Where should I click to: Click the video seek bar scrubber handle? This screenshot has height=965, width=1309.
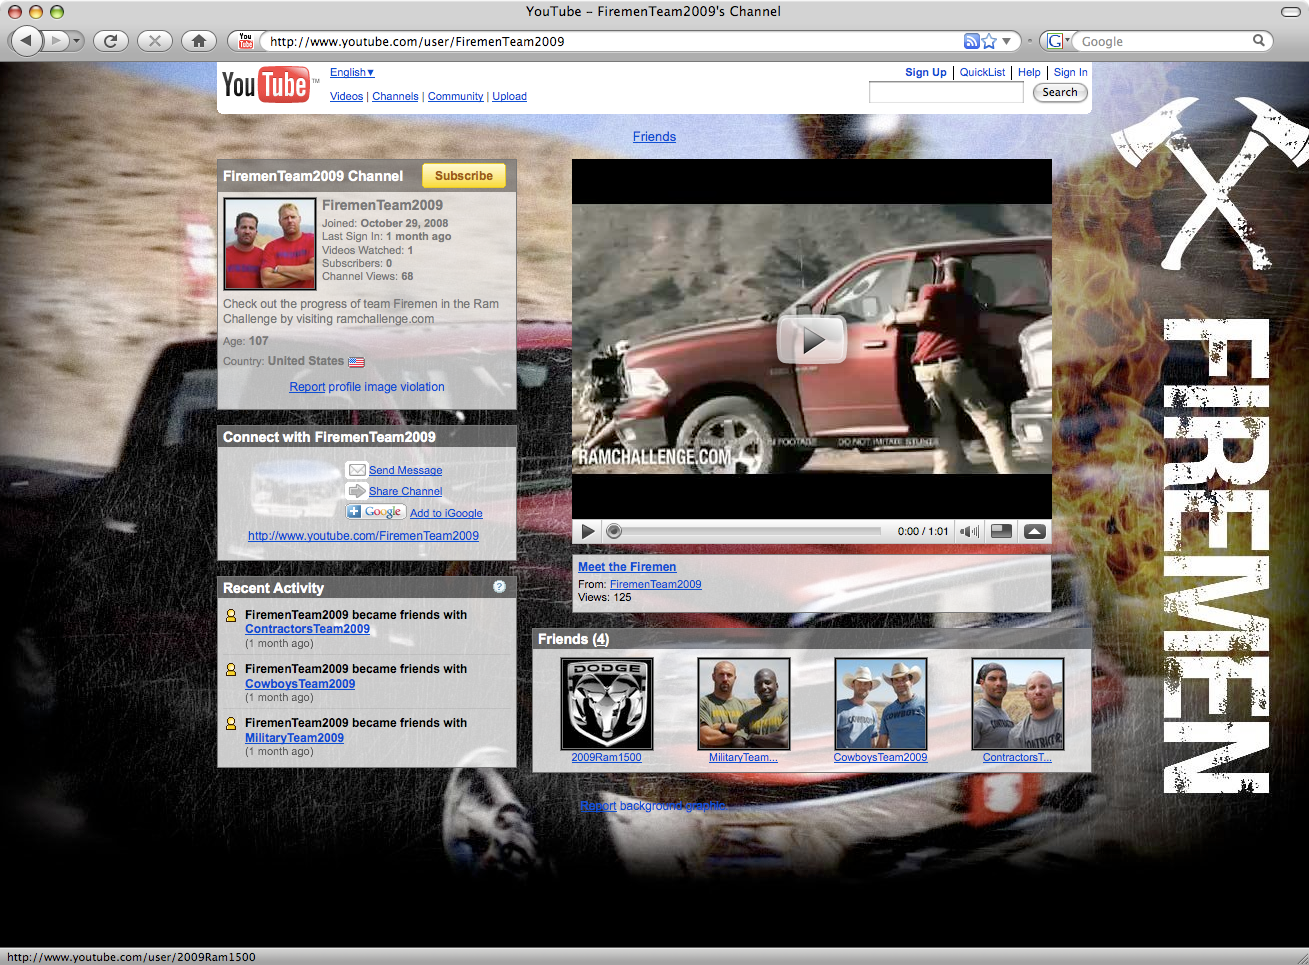614,531
